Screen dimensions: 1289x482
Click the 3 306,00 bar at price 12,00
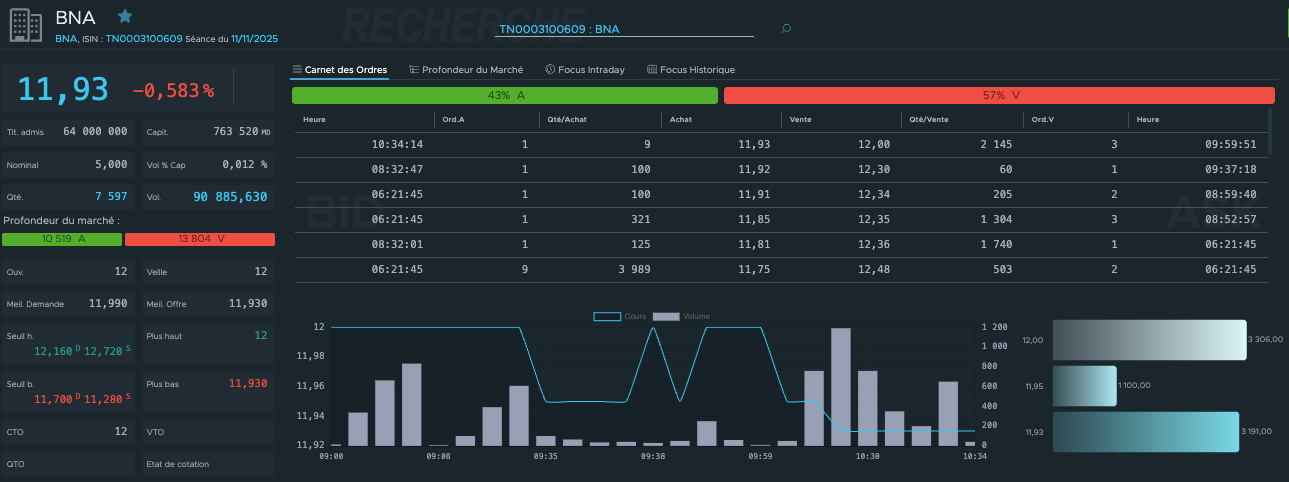[x=1149, y=340]
